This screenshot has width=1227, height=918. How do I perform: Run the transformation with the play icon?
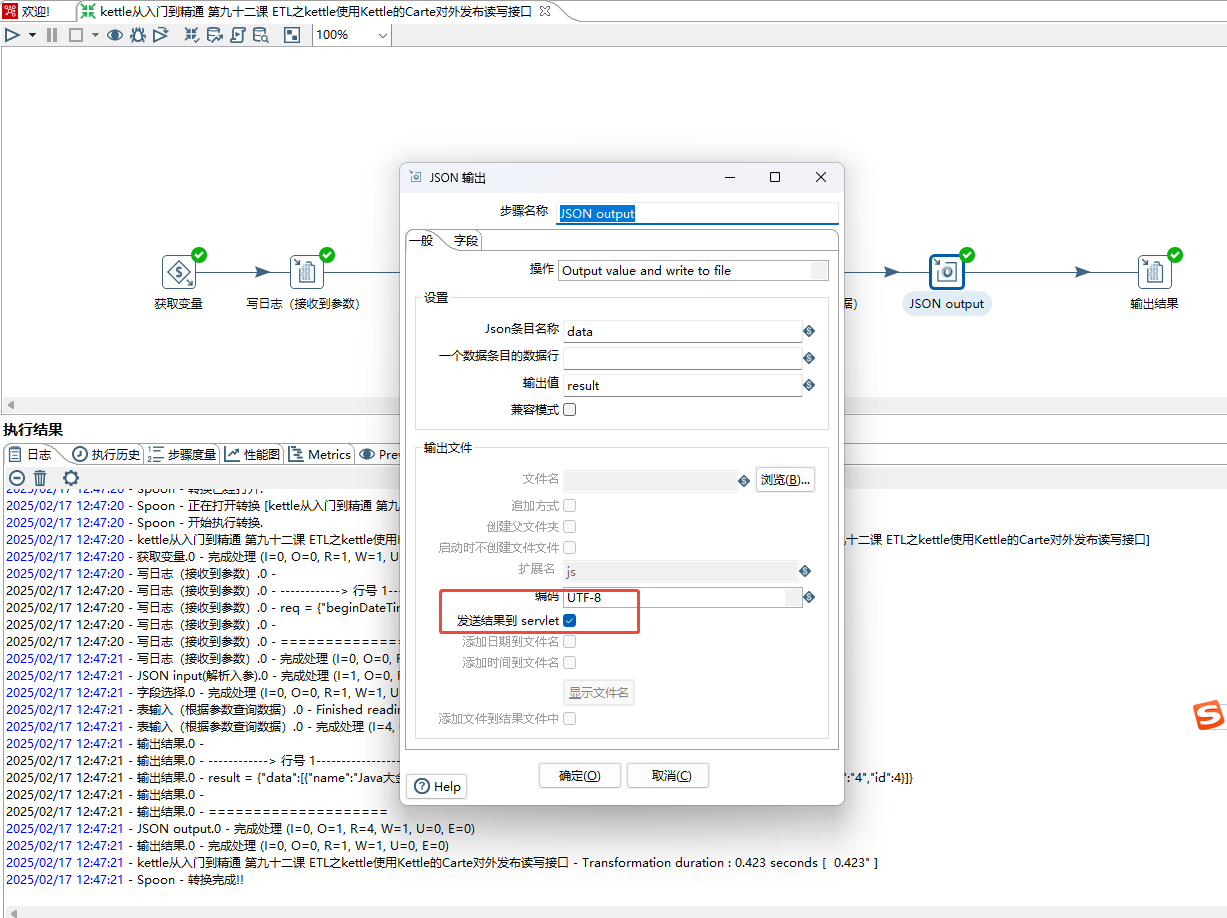pyautogui.click(x=12, y=35)
